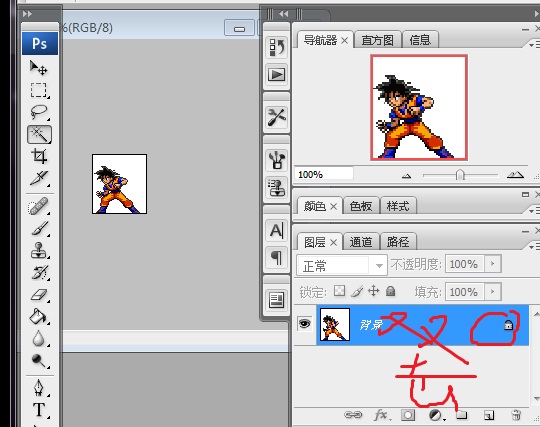540x427 pixels.
Task: Toggle lock all
Action: click(390, 291)
